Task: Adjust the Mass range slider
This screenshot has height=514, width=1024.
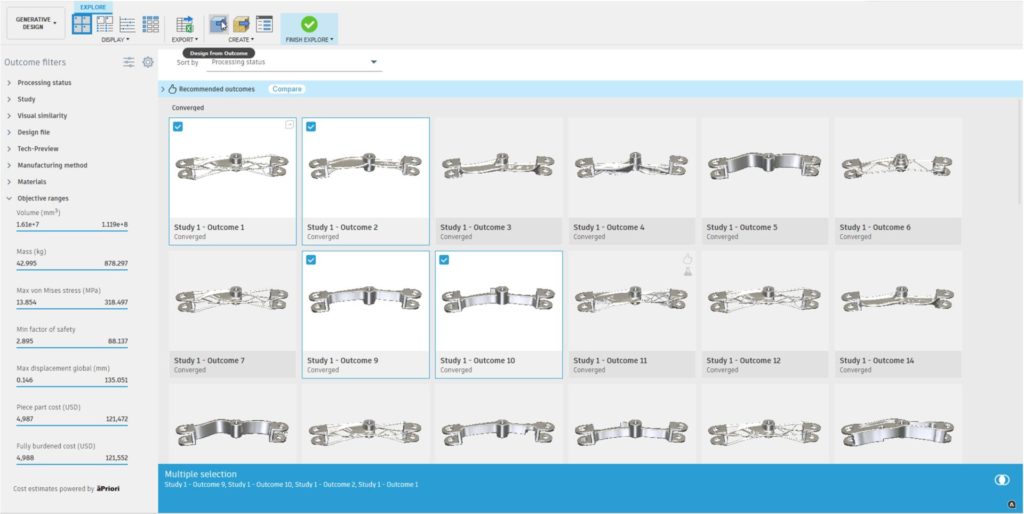Action: point(72,270)
